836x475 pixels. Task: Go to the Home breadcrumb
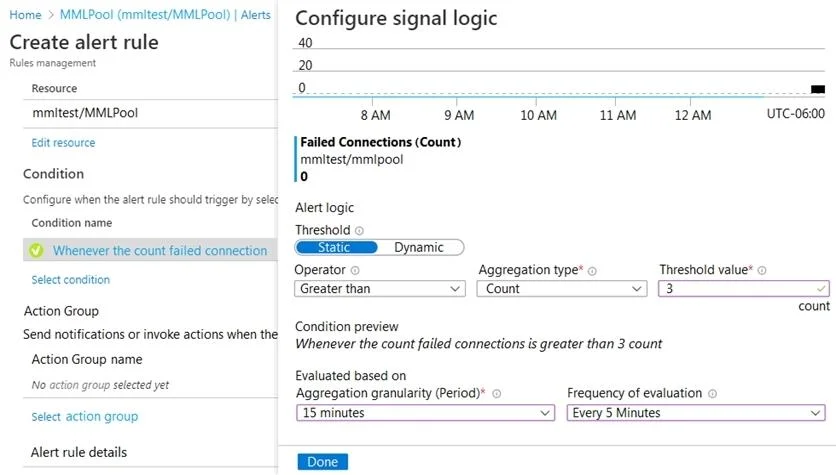pyautogui.click(x=25, y=15)
